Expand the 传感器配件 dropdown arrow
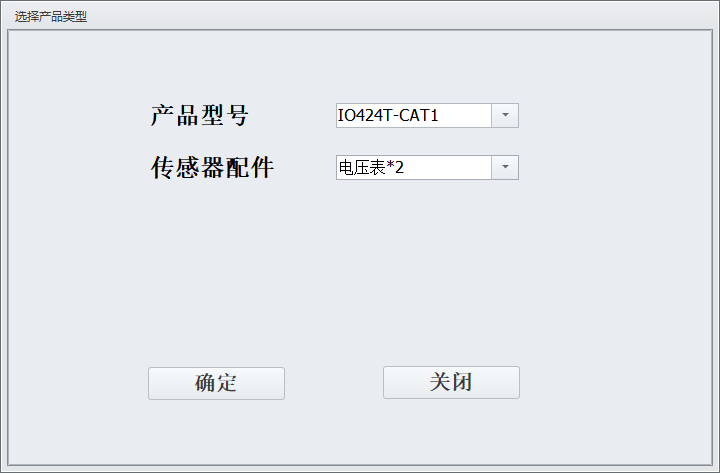Screen dimensions: 720x473 pos(505,167)
